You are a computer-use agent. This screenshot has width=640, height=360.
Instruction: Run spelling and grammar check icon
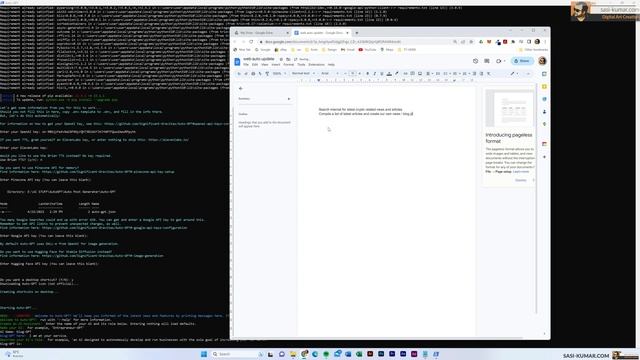[260, 73]
